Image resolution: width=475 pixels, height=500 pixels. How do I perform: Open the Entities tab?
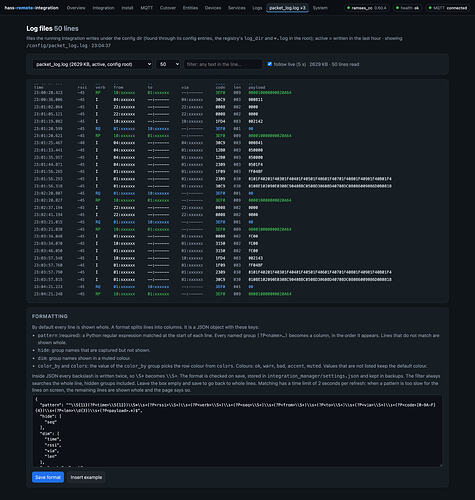[x=190, y=8]
